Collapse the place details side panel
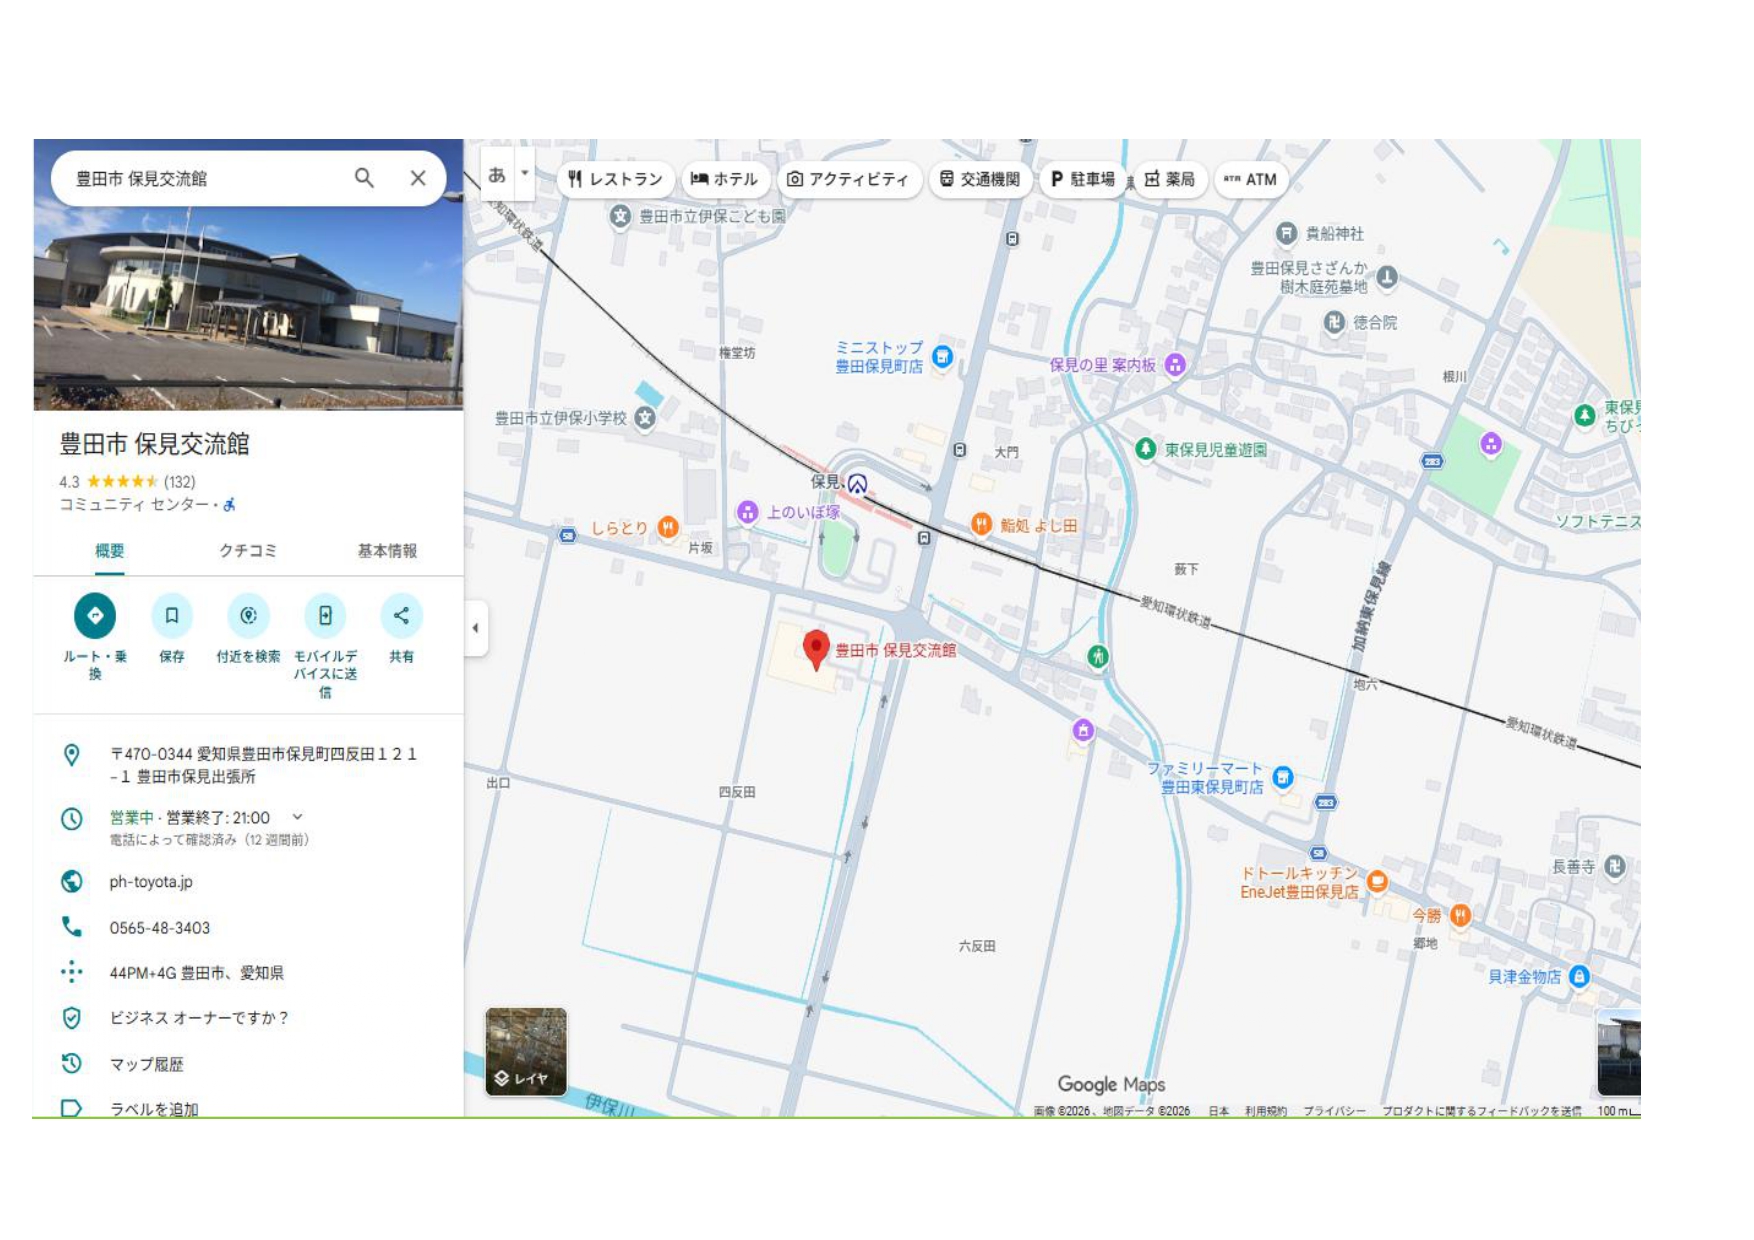This screenshot has height=1240, width=1754. pyautogui.click(x=475, y=628)
